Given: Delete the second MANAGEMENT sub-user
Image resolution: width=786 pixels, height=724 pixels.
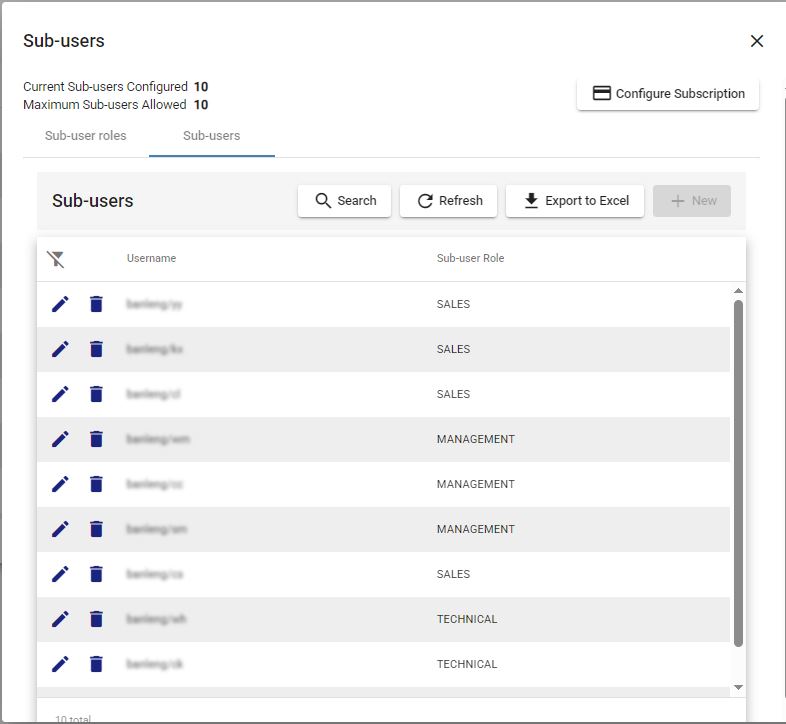Looking at the screenshot, I should coord(96,484).
